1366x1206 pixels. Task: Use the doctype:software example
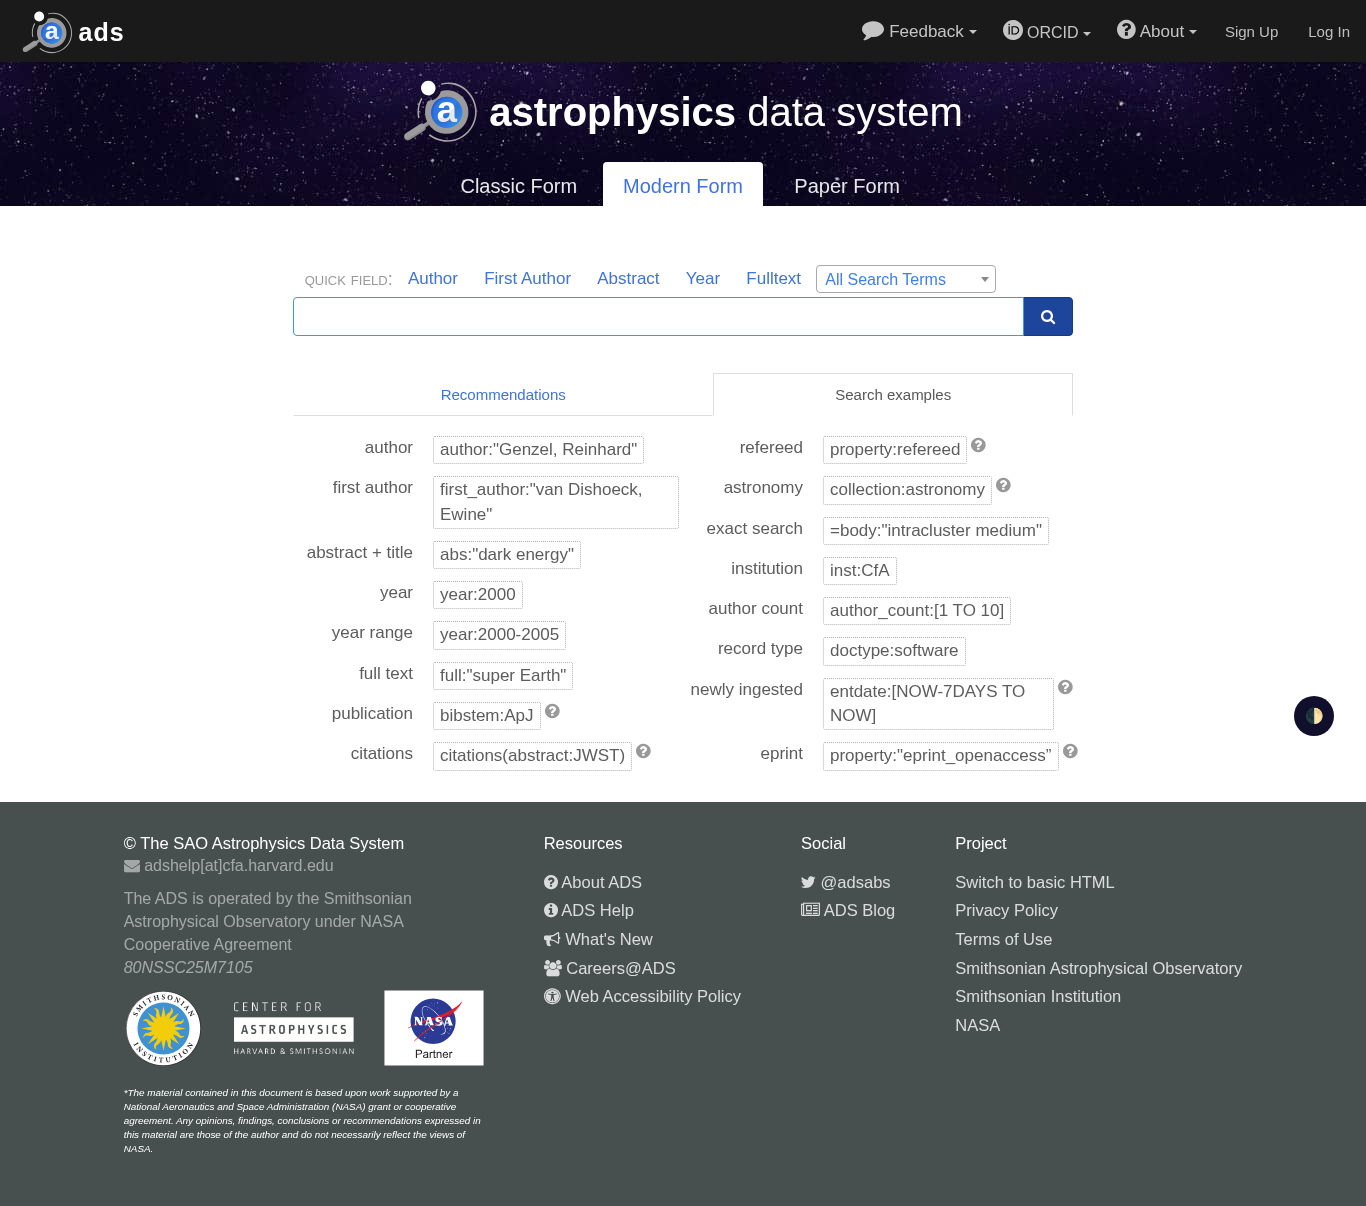coord(894,651)
